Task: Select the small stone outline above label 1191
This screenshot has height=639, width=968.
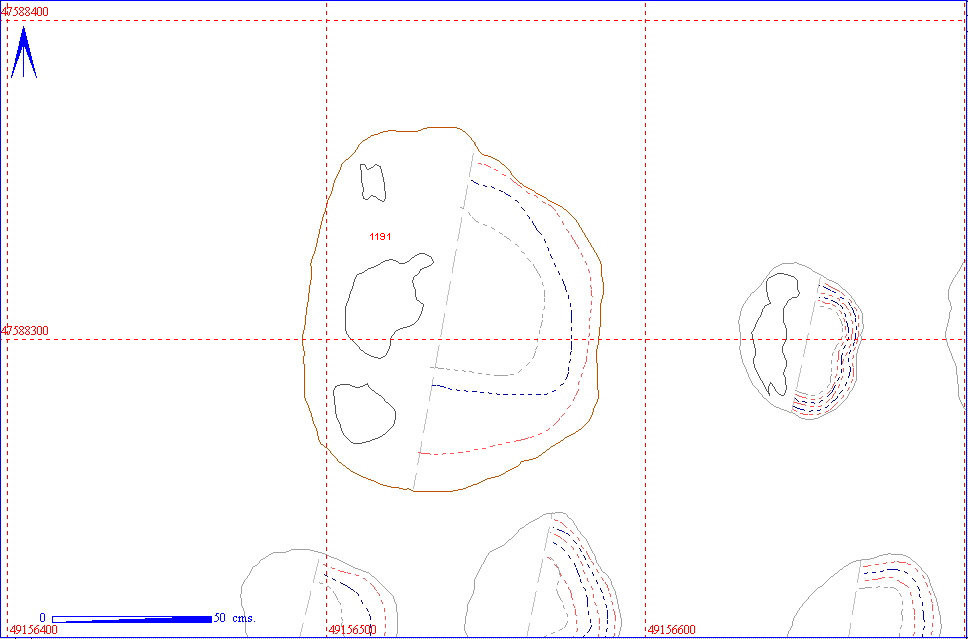Action: 373,183
